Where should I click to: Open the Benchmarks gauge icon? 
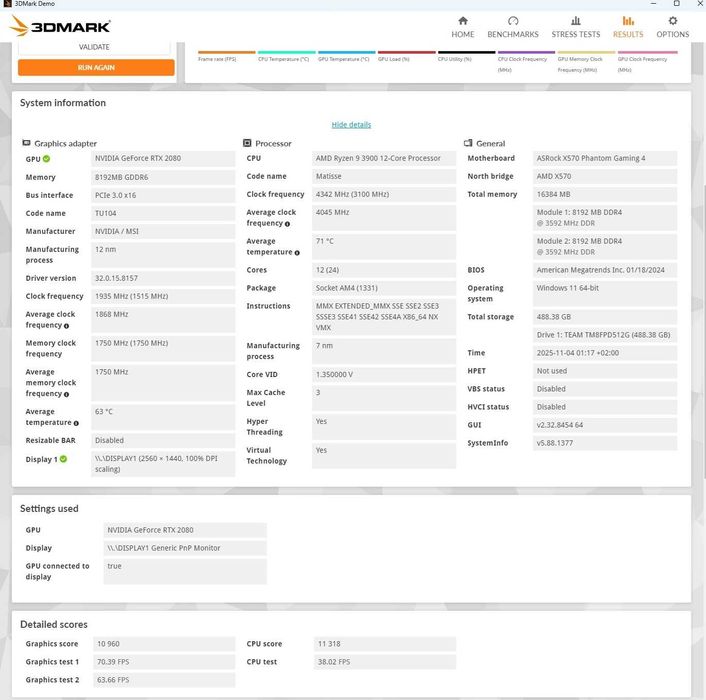(513, 21)
